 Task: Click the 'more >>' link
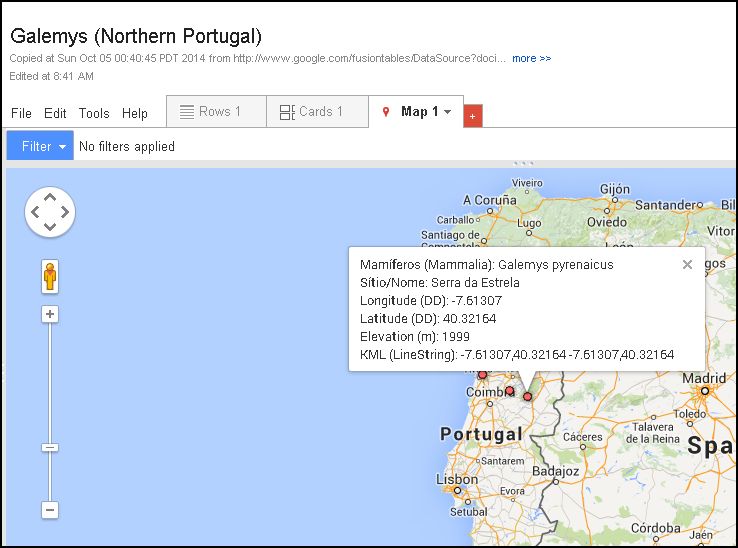point(531,58)
